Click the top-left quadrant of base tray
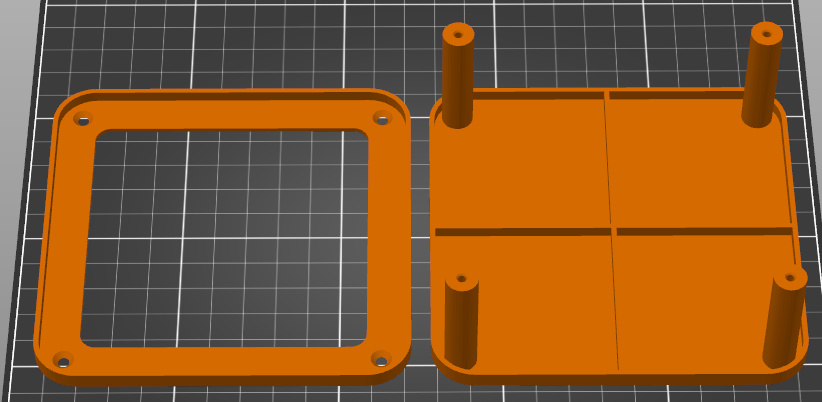The width and height of the screenshot is (822, 402). click(530, 160)
